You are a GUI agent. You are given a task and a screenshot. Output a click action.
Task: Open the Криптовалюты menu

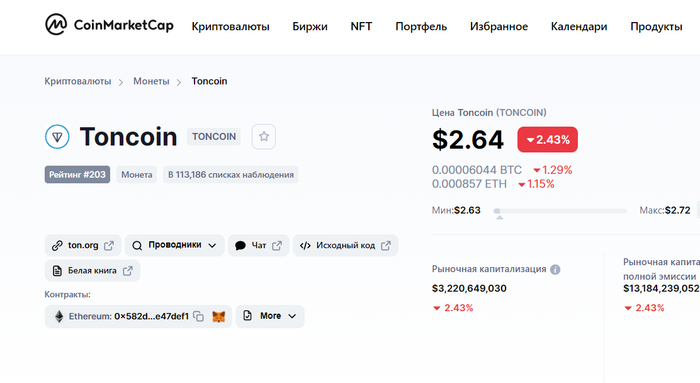pos(230,26)
